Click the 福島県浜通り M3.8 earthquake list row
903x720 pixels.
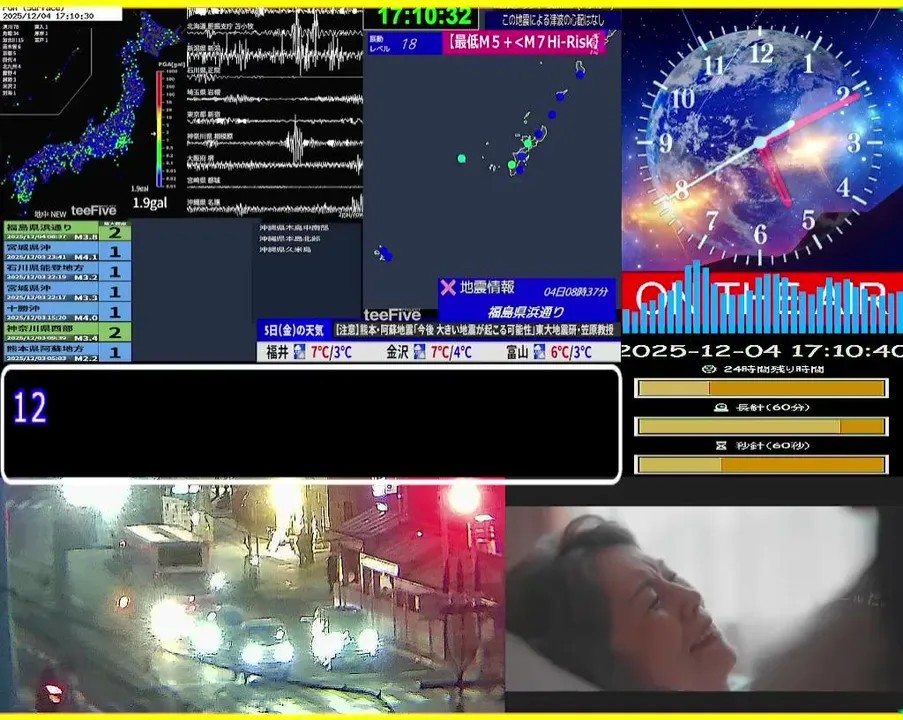tap(67, 232)
